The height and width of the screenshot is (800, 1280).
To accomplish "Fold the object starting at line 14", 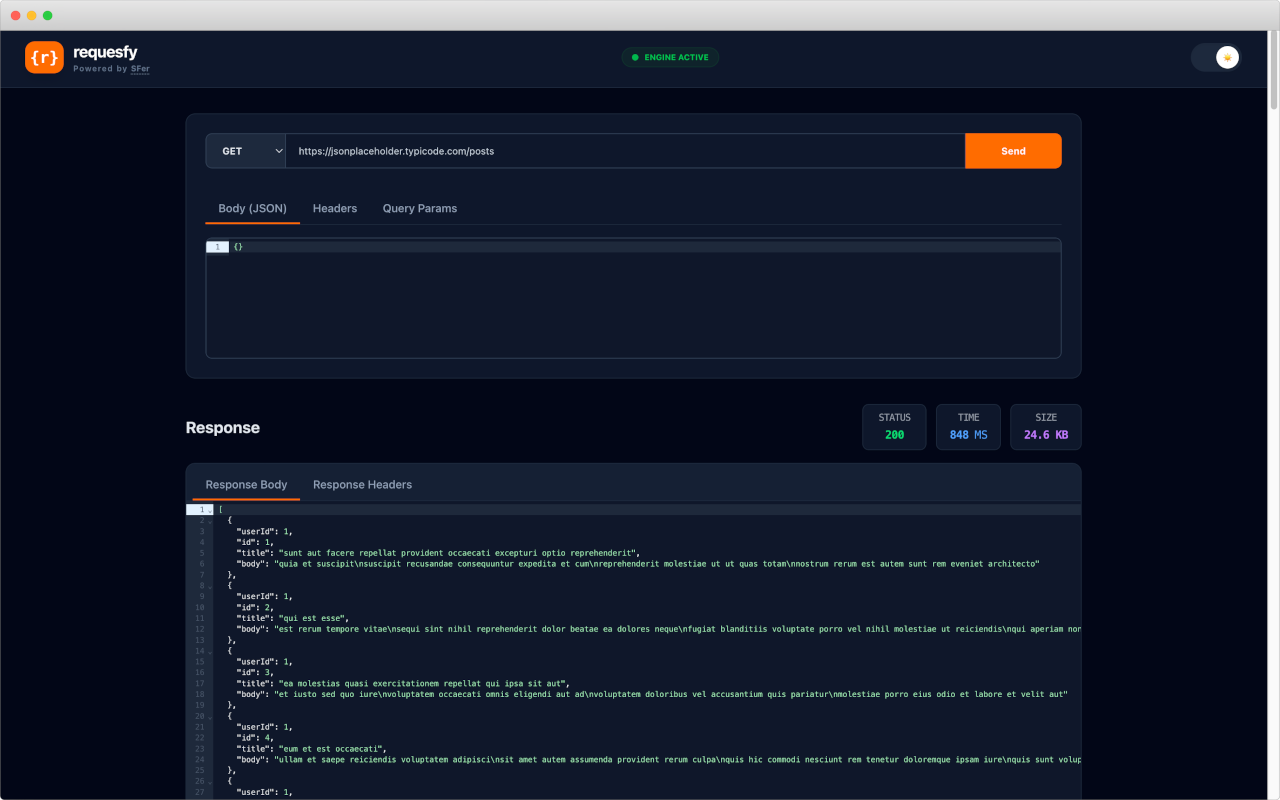I will coord(210,651).
